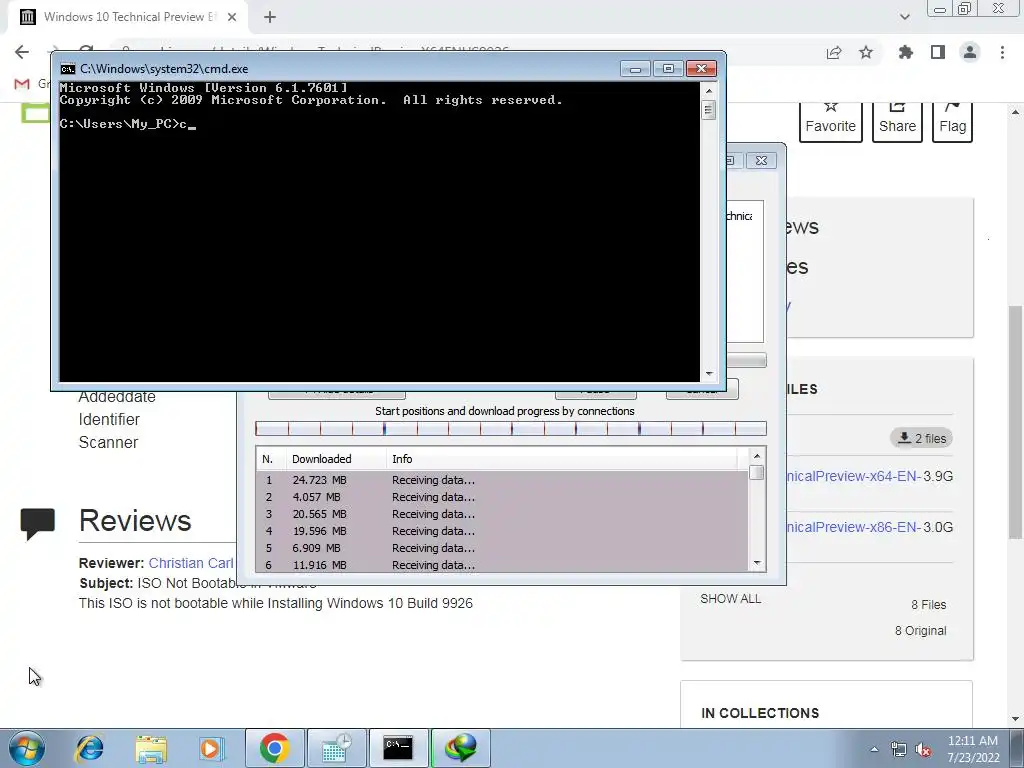Click the Gmail bookmark icon
Screen dimensions: 1024x768
click(x=22, y=84)
